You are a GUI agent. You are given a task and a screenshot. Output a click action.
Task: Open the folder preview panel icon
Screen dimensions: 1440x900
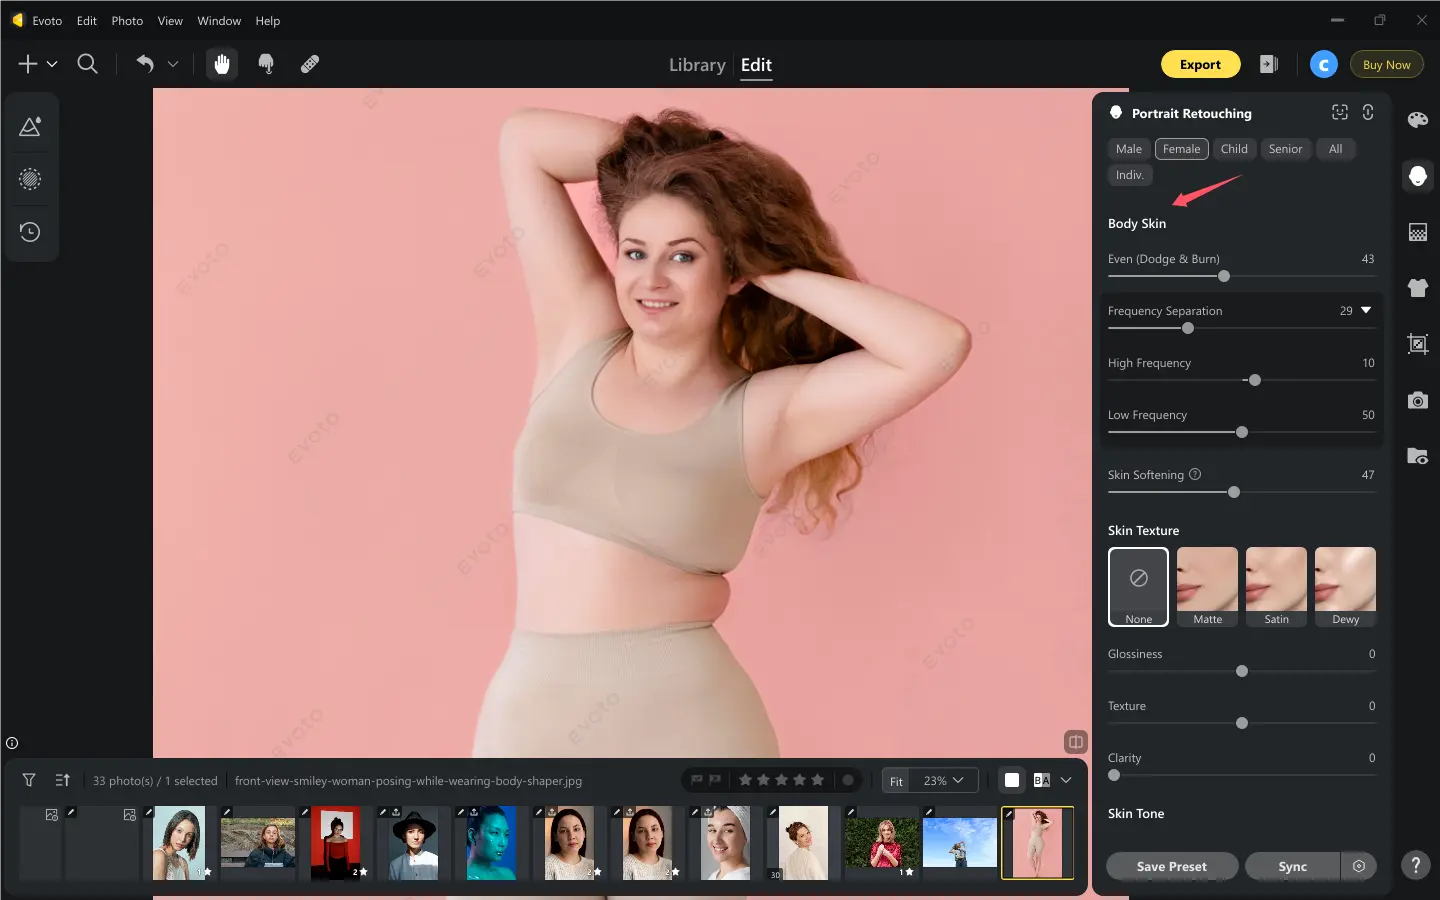(1417, 456)
